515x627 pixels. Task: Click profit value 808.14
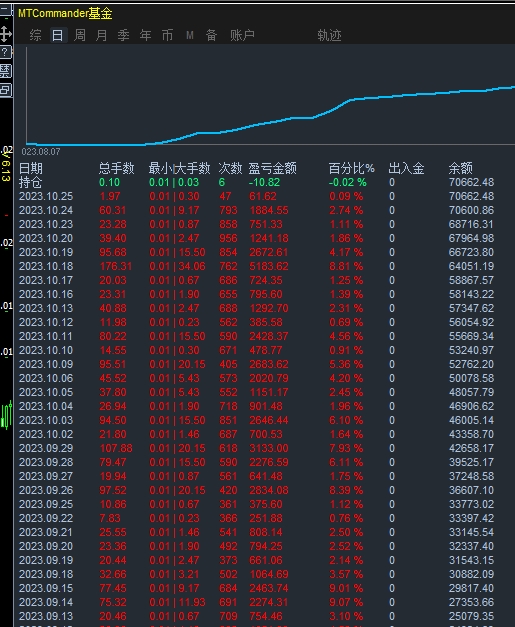click(x=266, y=532)
